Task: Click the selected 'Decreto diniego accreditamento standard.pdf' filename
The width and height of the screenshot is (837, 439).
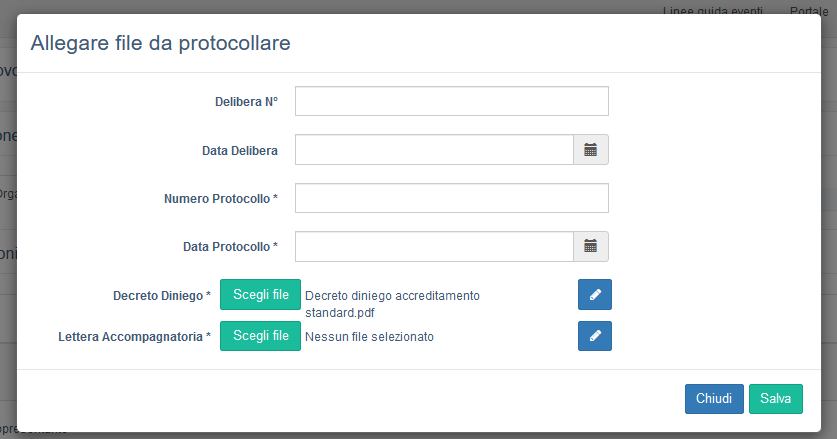Action: tap(392, 304)
